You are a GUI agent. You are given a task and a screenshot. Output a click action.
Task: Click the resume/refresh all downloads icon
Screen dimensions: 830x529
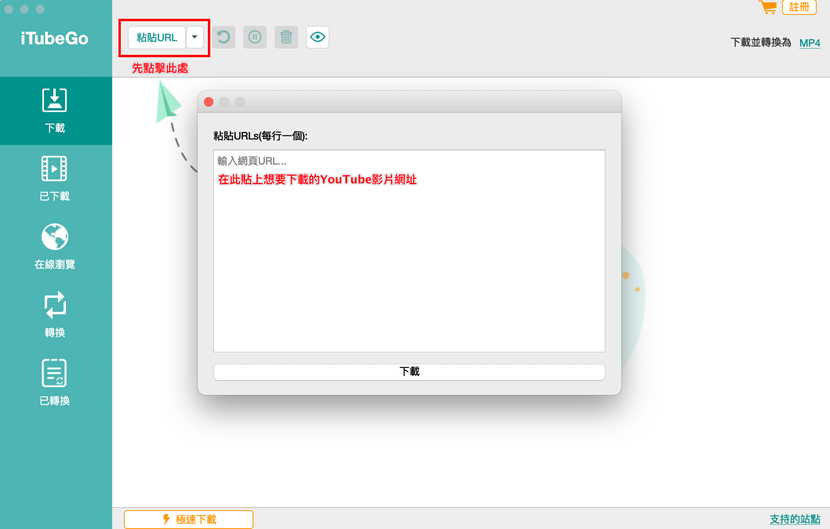pyautogui.click(x=224, y=38)
